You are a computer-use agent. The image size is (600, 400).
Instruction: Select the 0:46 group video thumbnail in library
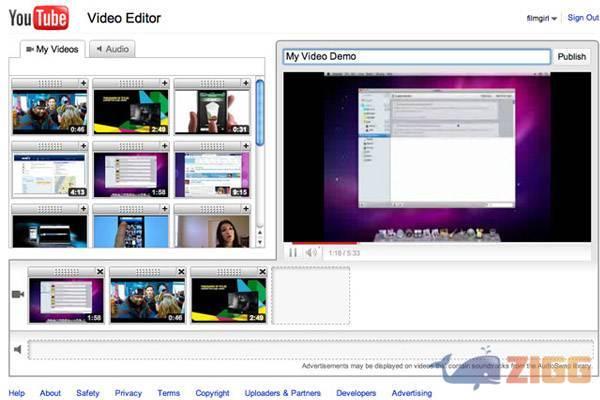[50, 112]
